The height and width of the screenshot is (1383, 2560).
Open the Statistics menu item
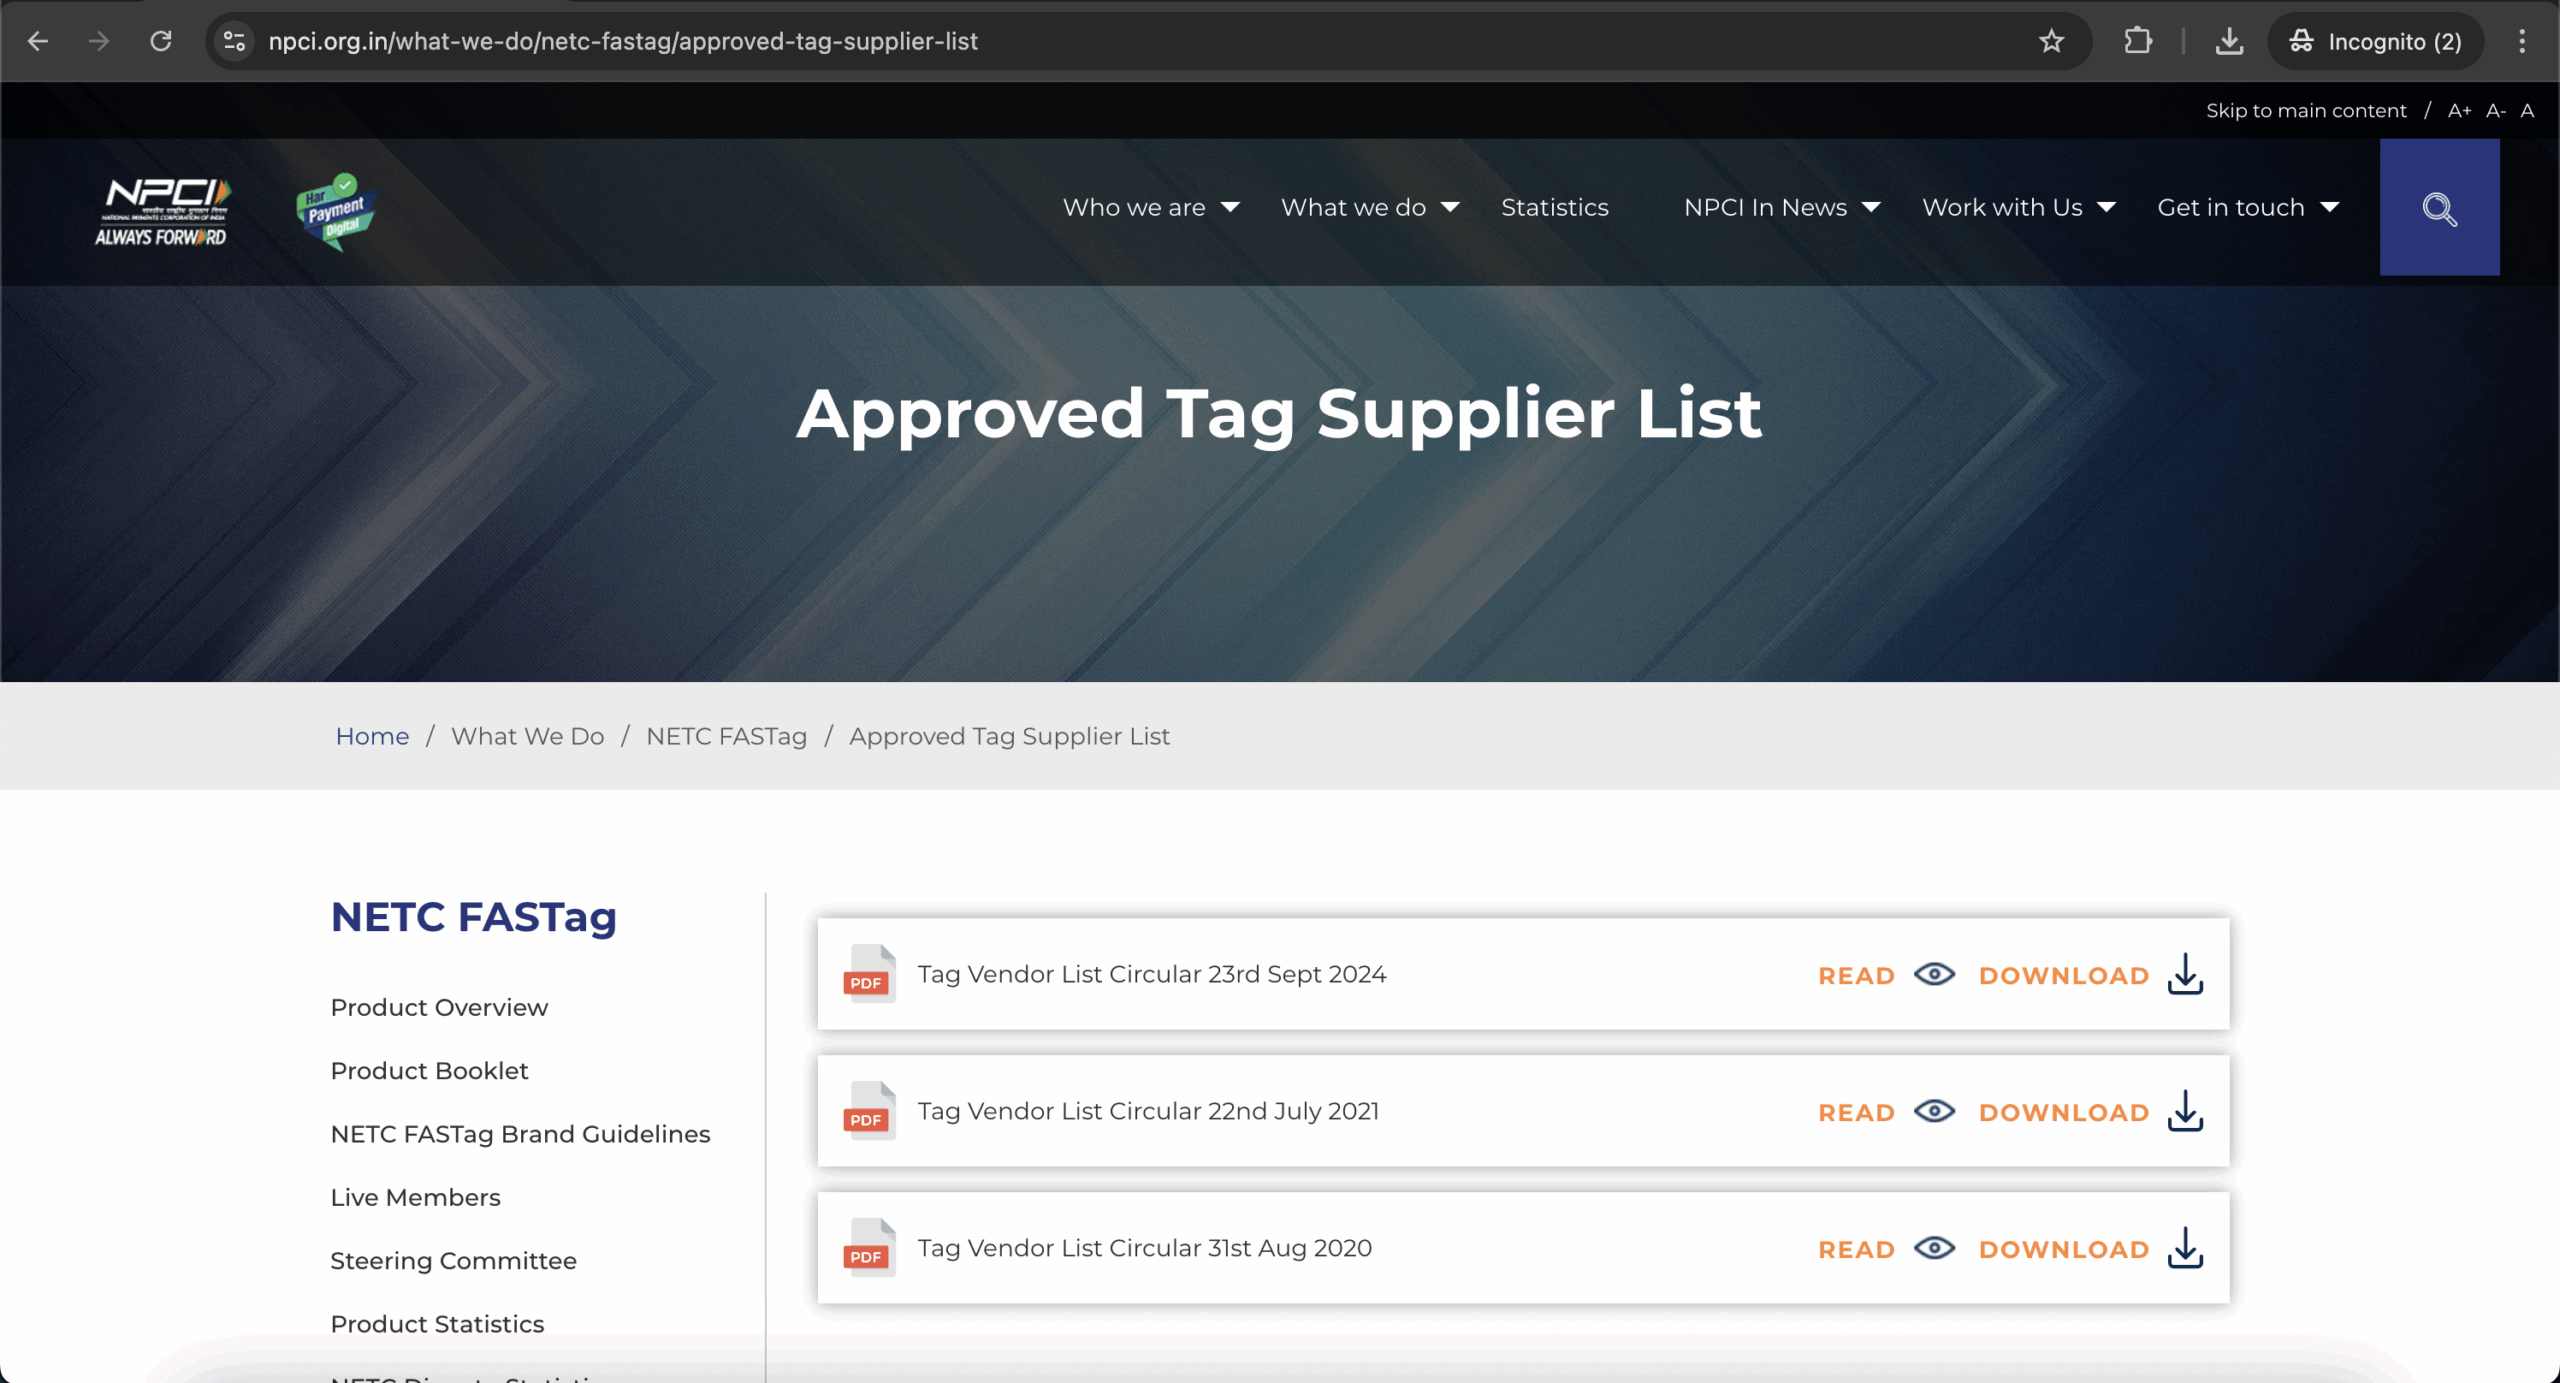[1554, 207]
